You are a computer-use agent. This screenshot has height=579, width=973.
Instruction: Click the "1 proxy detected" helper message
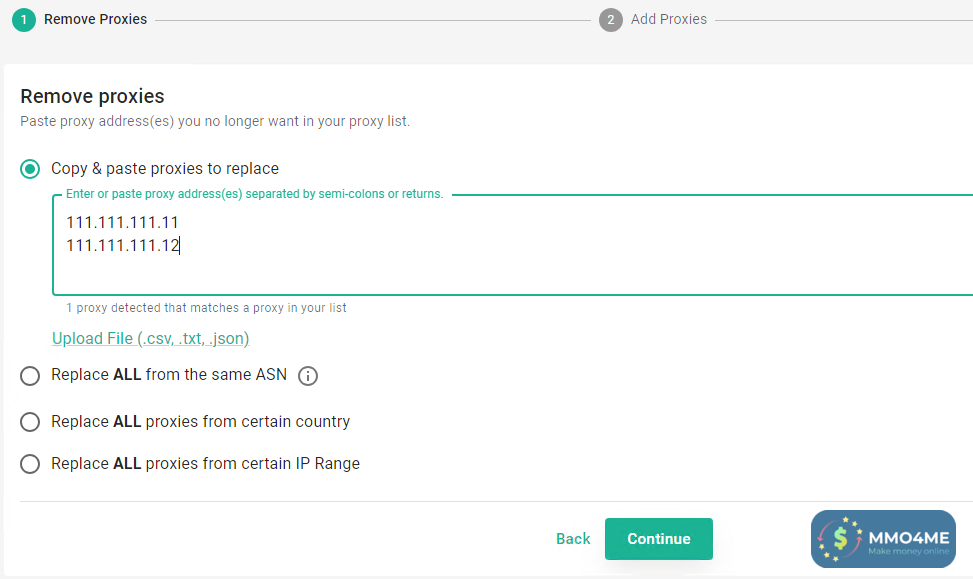[x=206, y=308]
